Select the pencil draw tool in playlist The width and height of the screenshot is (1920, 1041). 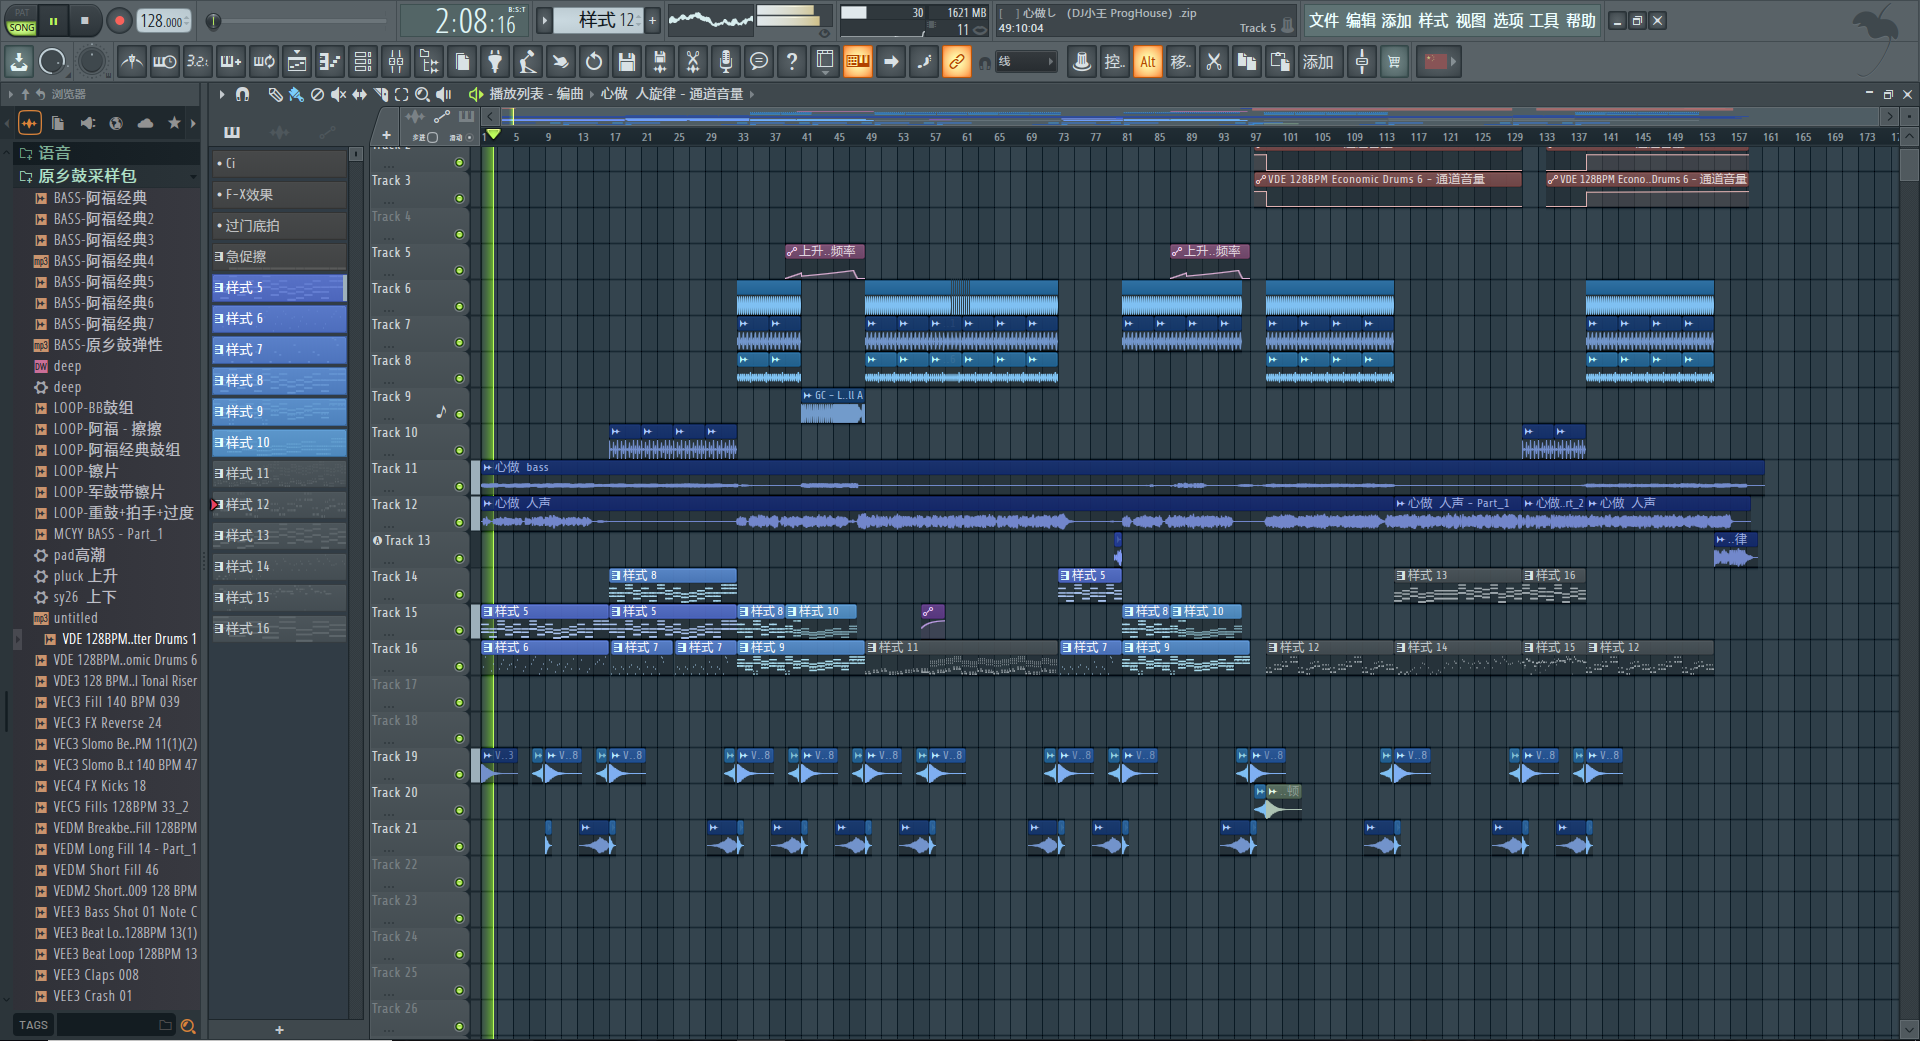275,94
